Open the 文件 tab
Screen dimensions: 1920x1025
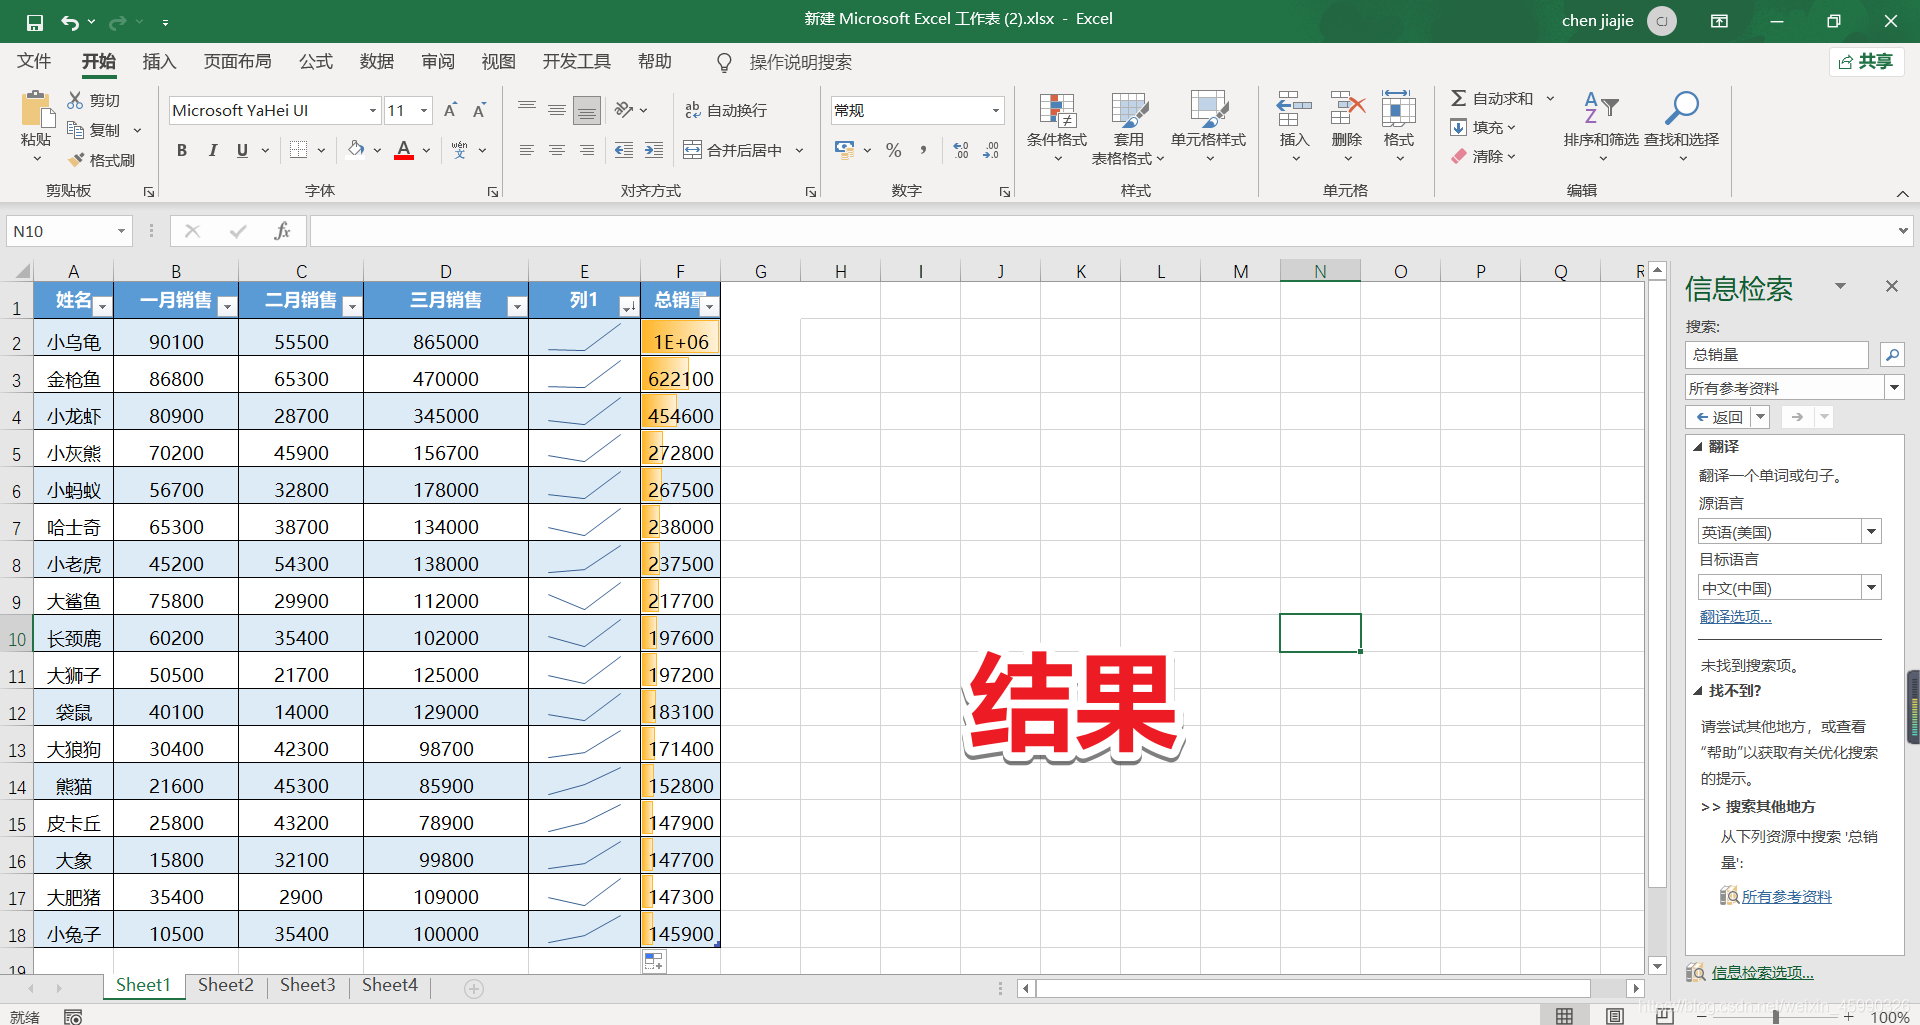(34, 62)
